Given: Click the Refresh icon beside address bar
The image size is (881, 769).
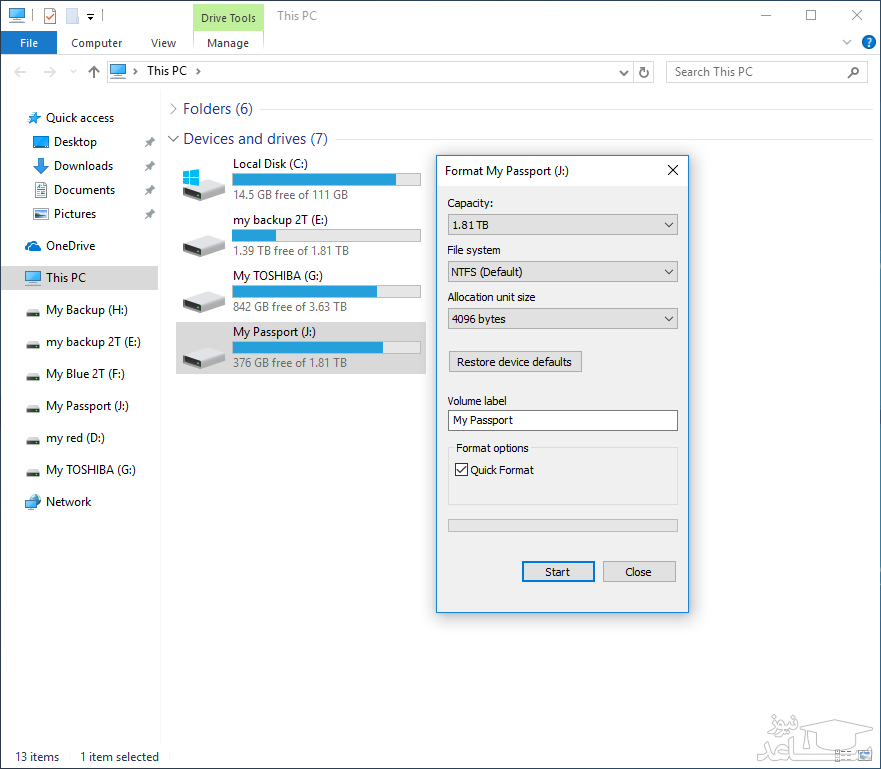Looking at the screenshot, I should tap(645, 72).
